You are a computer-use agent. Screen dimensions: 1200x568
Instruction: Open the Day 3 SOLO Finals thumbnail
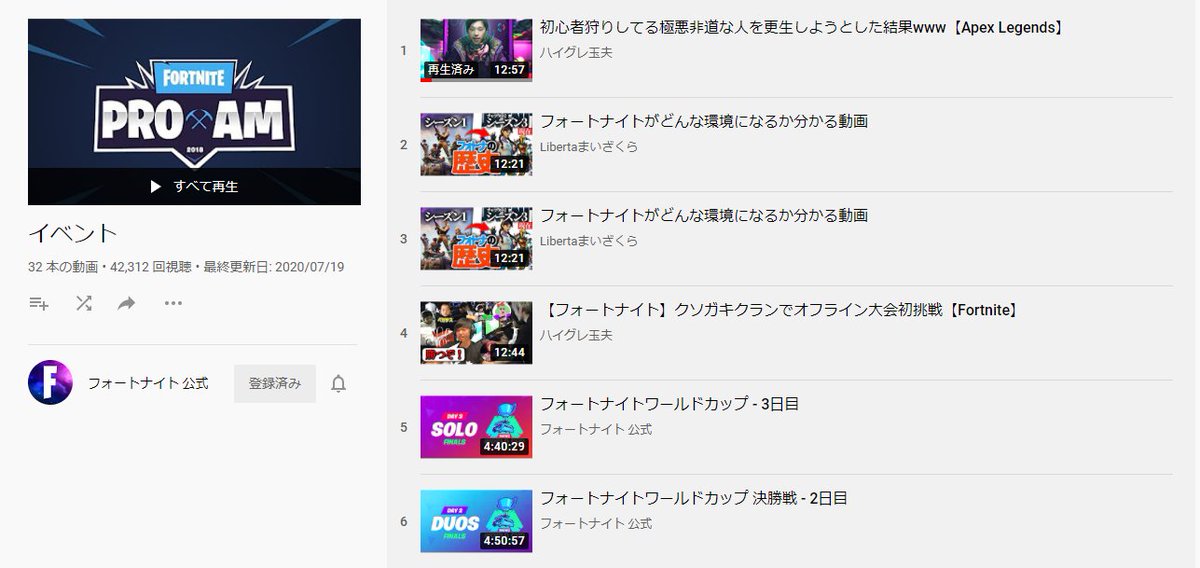point(476,426)
